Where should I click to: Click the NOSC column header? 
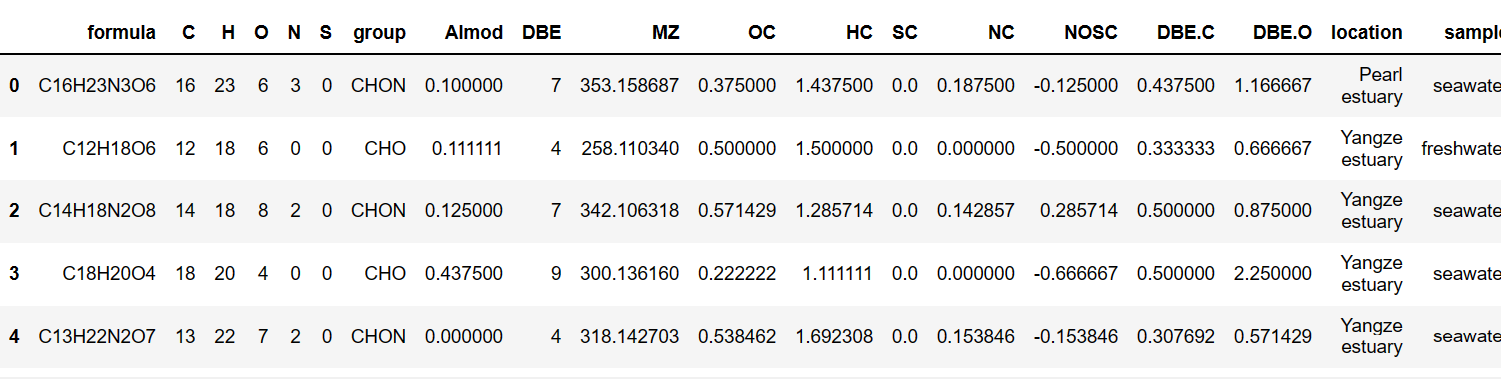coord(1091,32)
